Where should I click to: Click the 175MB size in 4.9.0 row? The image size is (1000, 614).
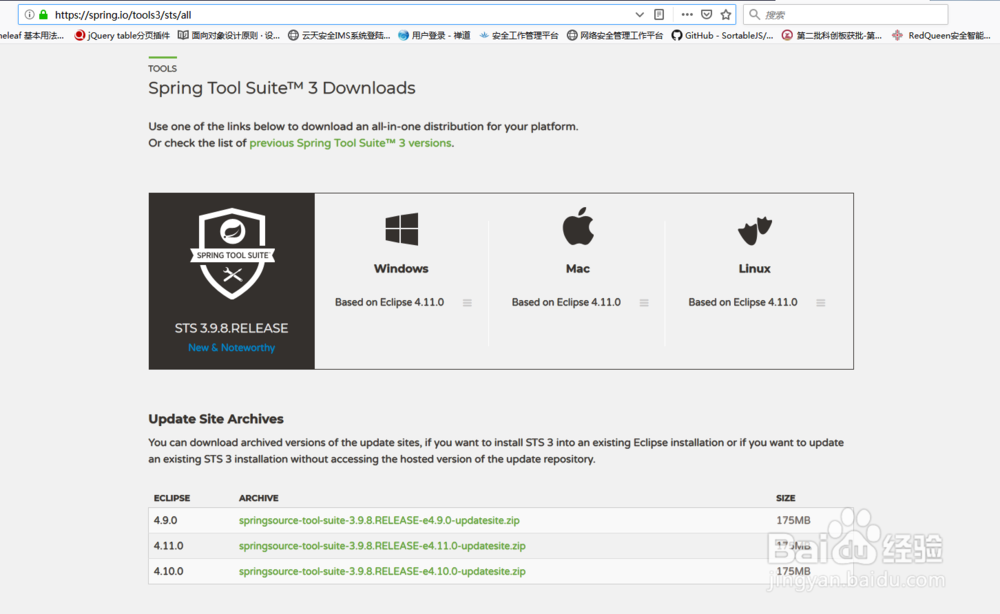coord(793,520)
